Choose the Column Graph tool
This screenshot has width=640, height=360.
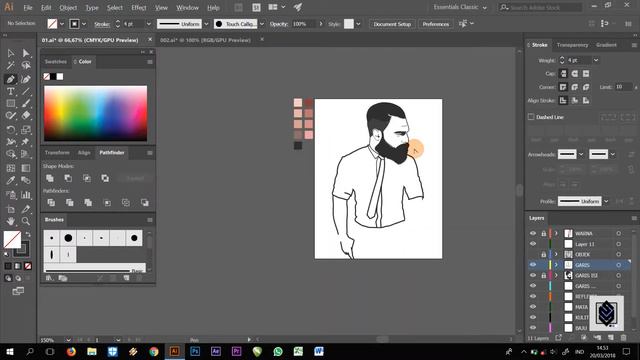pos(26,195)
